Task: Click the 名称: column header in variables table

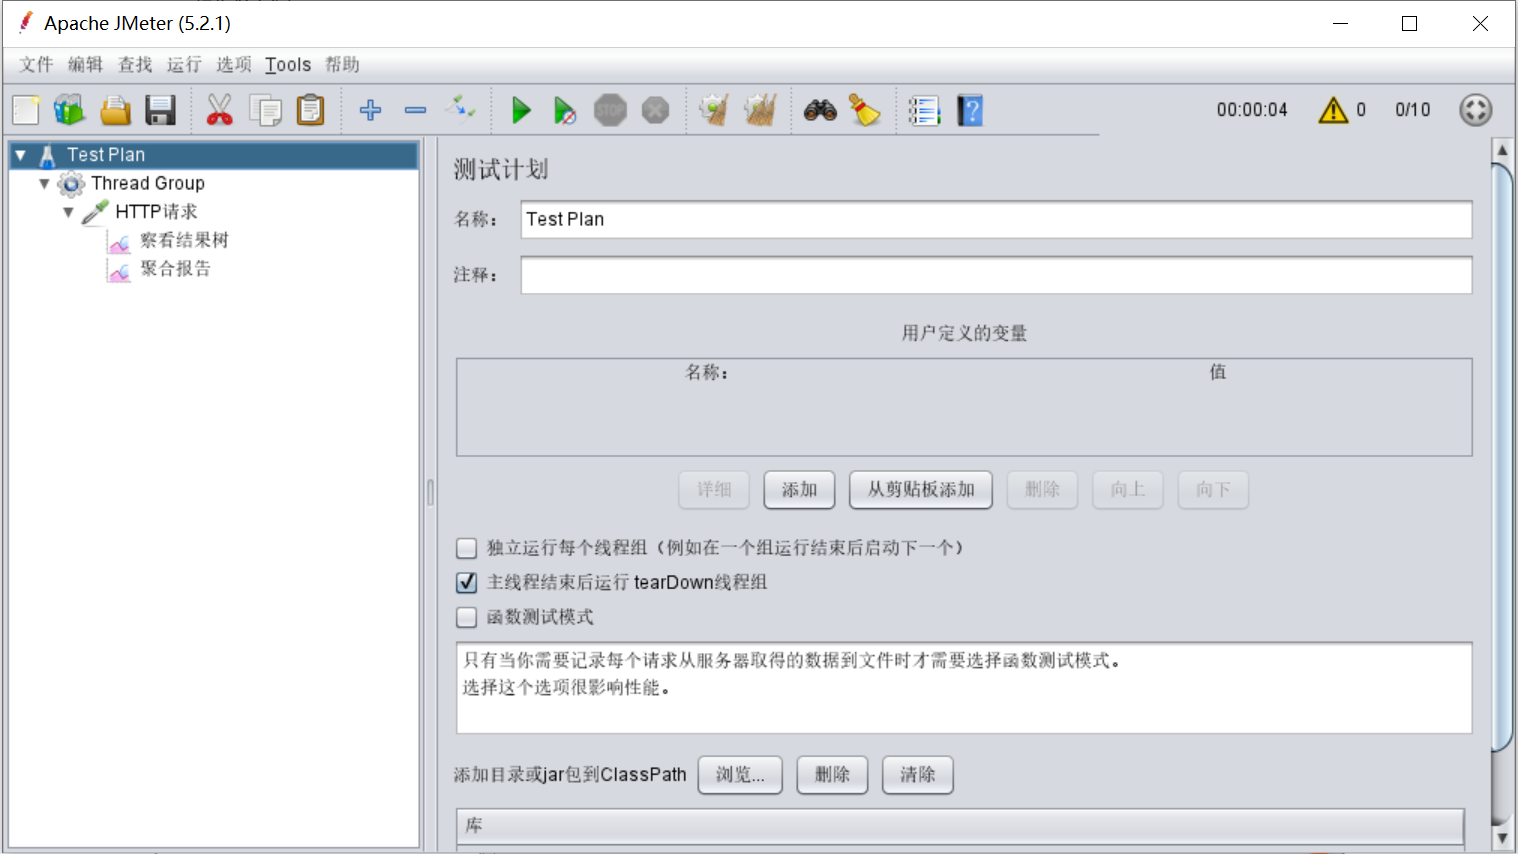Action: coord(707,373)
